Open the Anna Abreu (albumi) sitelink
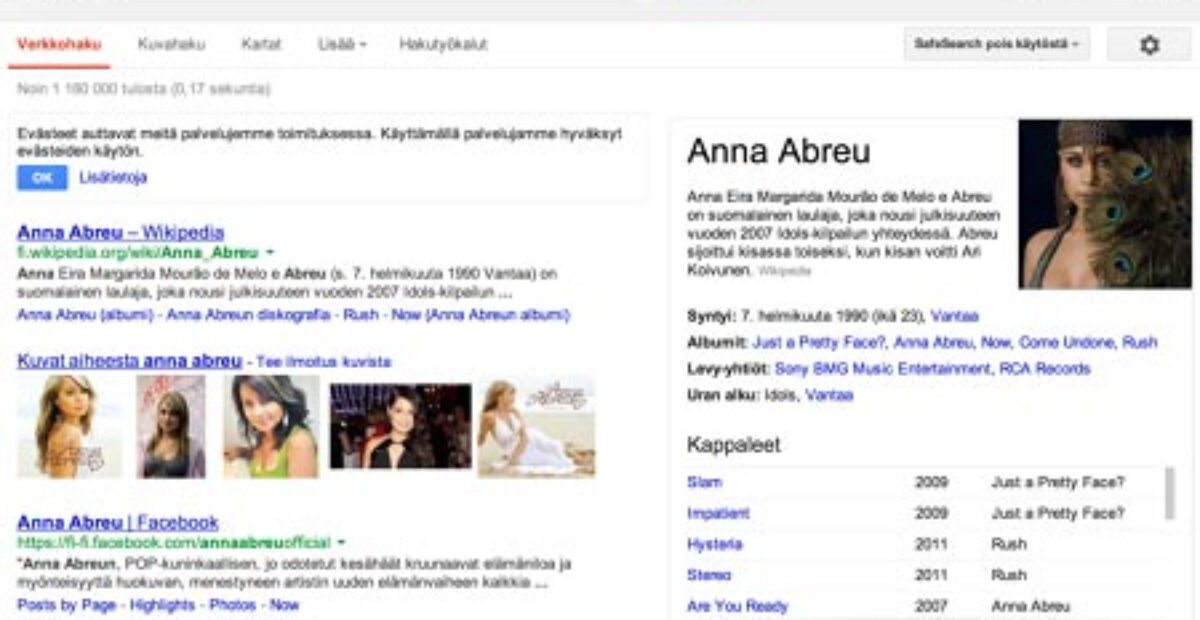1200x620 pixels. pos(87,315)
